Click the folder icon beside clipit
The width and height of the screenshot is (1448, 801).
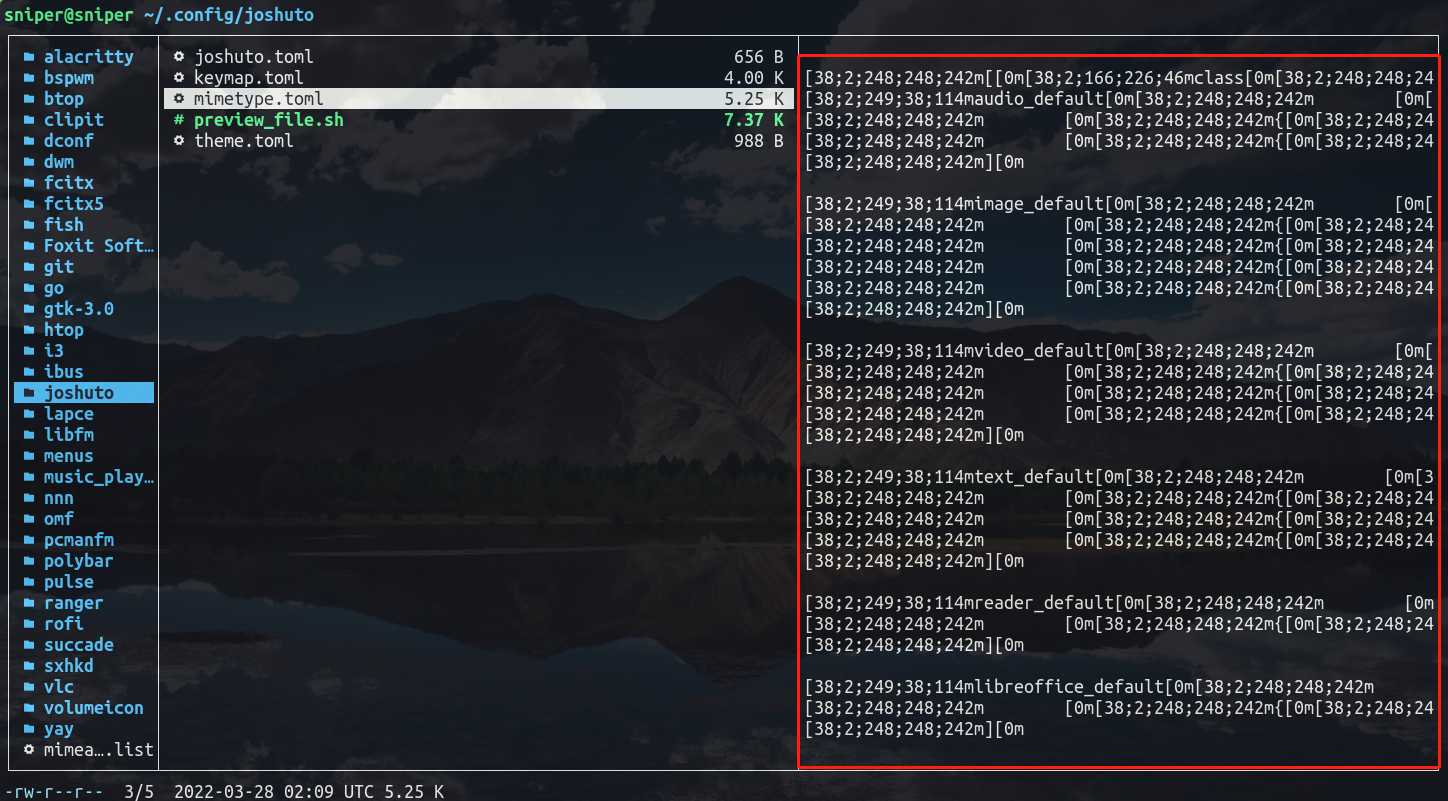tap(29, 120)
